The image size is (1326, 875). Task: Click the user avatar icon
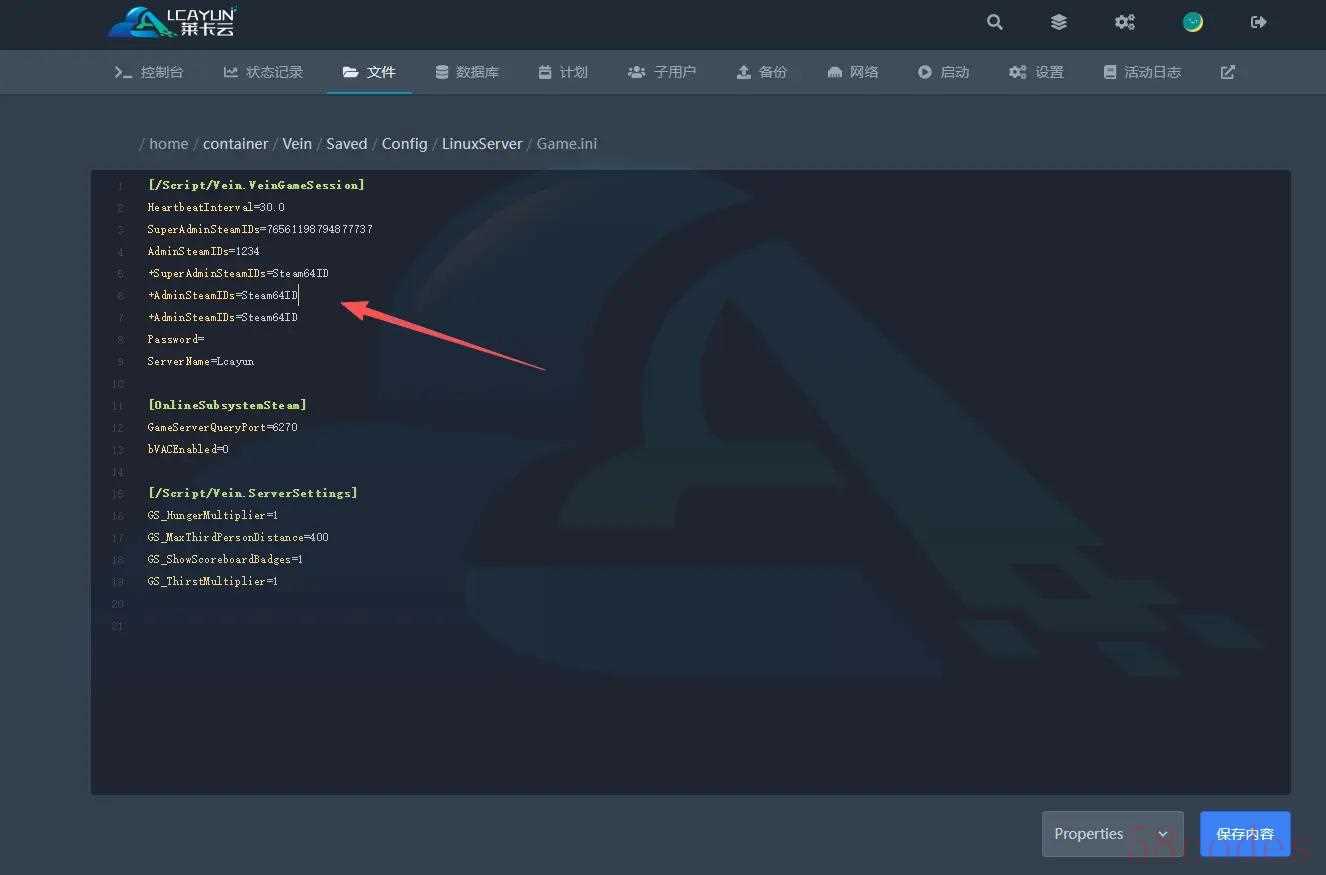pyautogui.click(x=1192, y=22)
